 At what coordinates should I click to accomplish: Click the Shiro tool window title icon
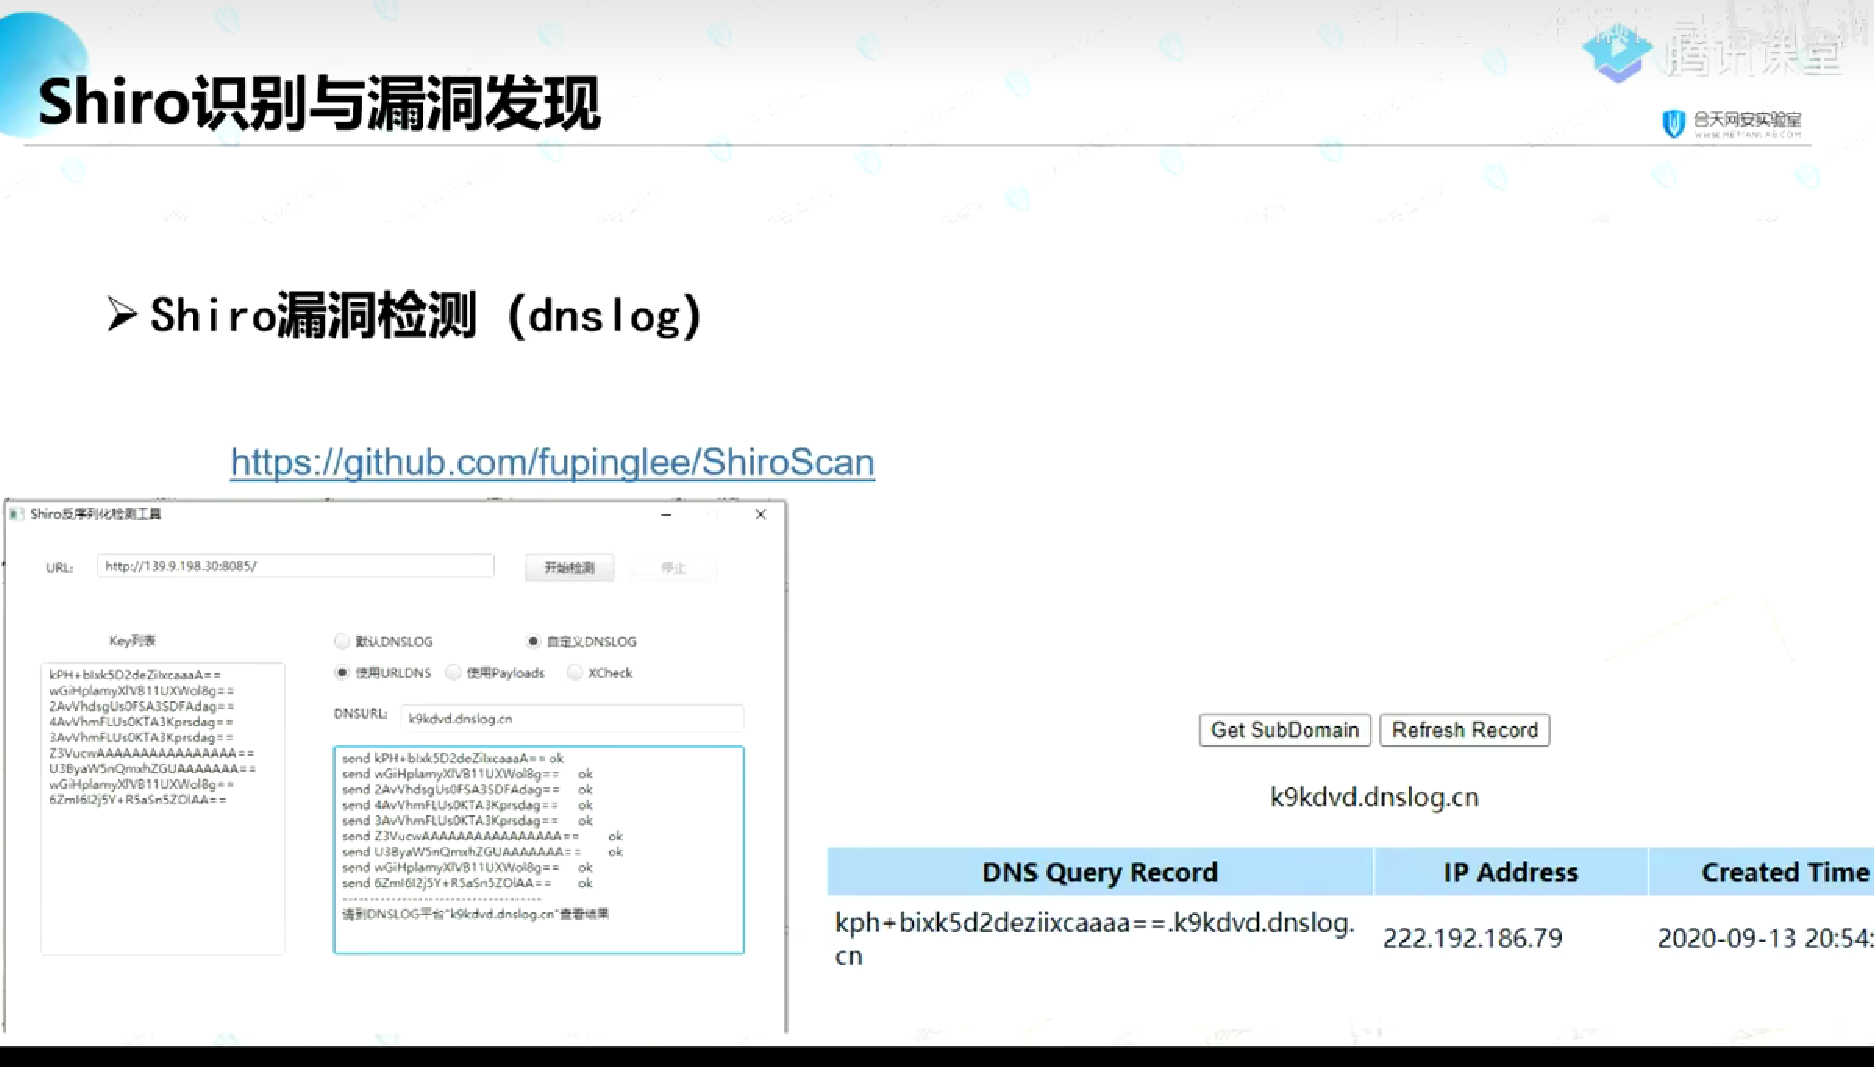16,514
